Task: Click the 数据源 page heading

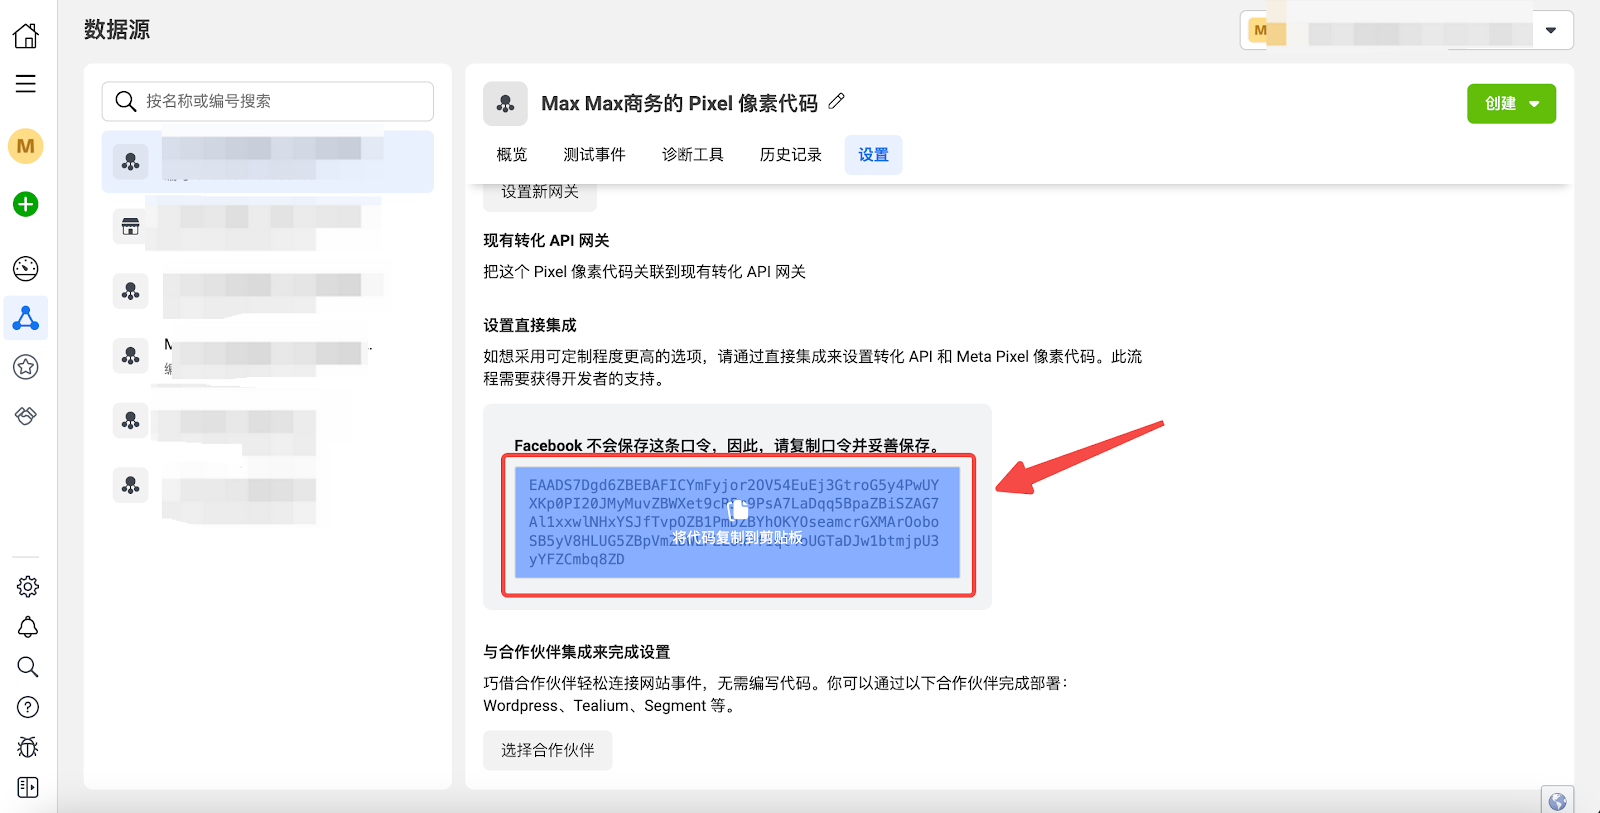Action: [x=117, y=30]
